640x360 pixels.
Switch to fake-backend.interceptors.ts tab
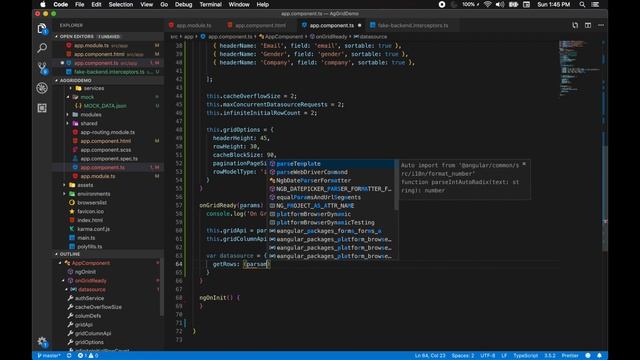413,25
